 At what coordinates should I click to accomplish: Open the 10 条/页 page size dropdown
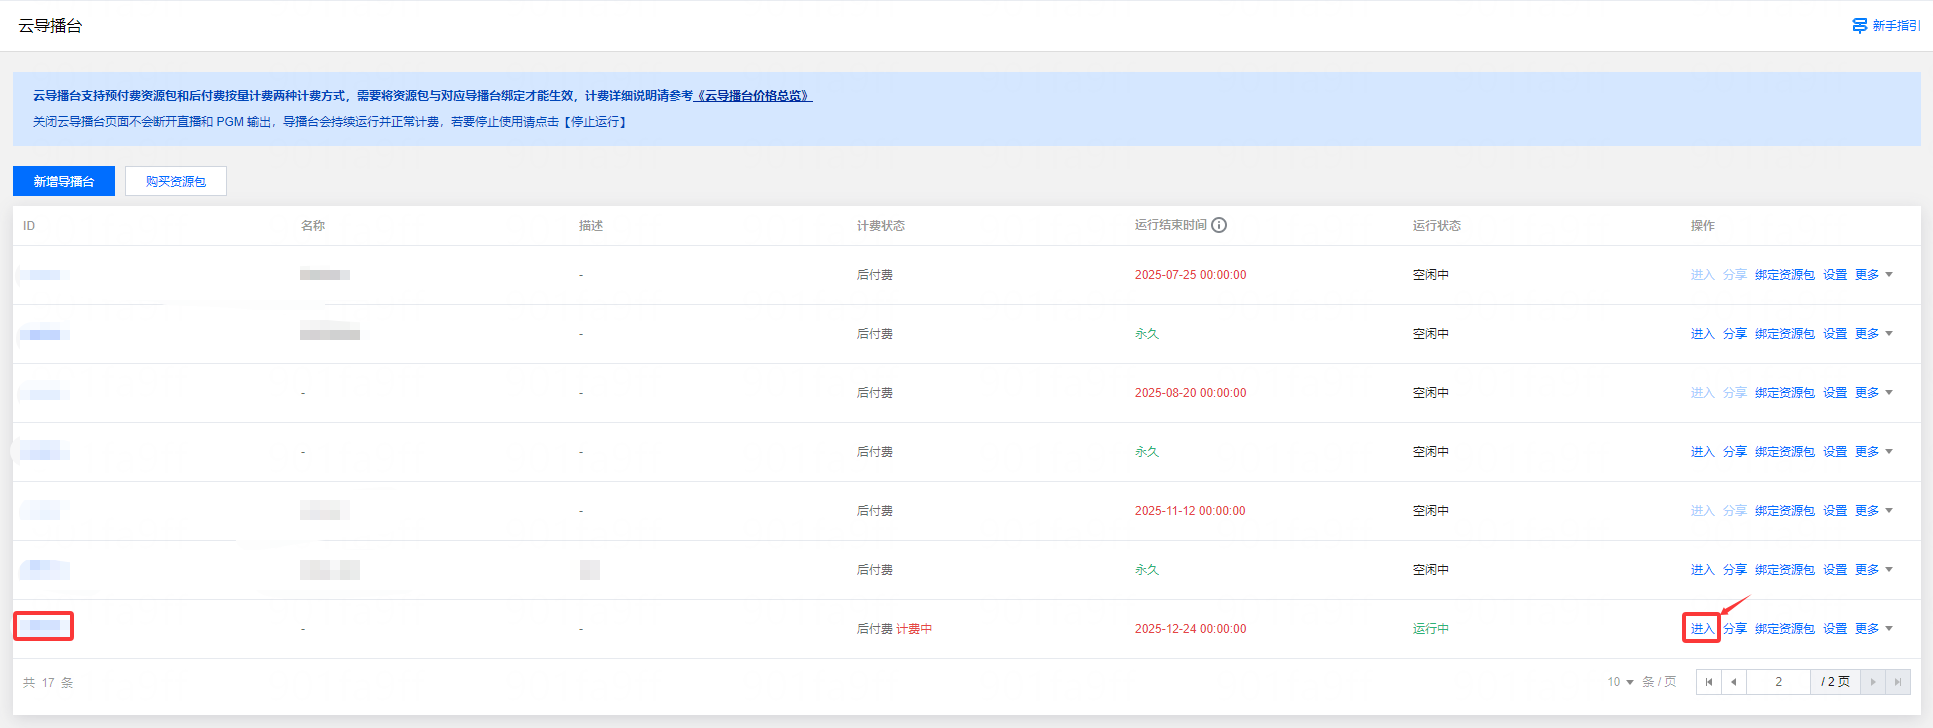click(1620, 682)
